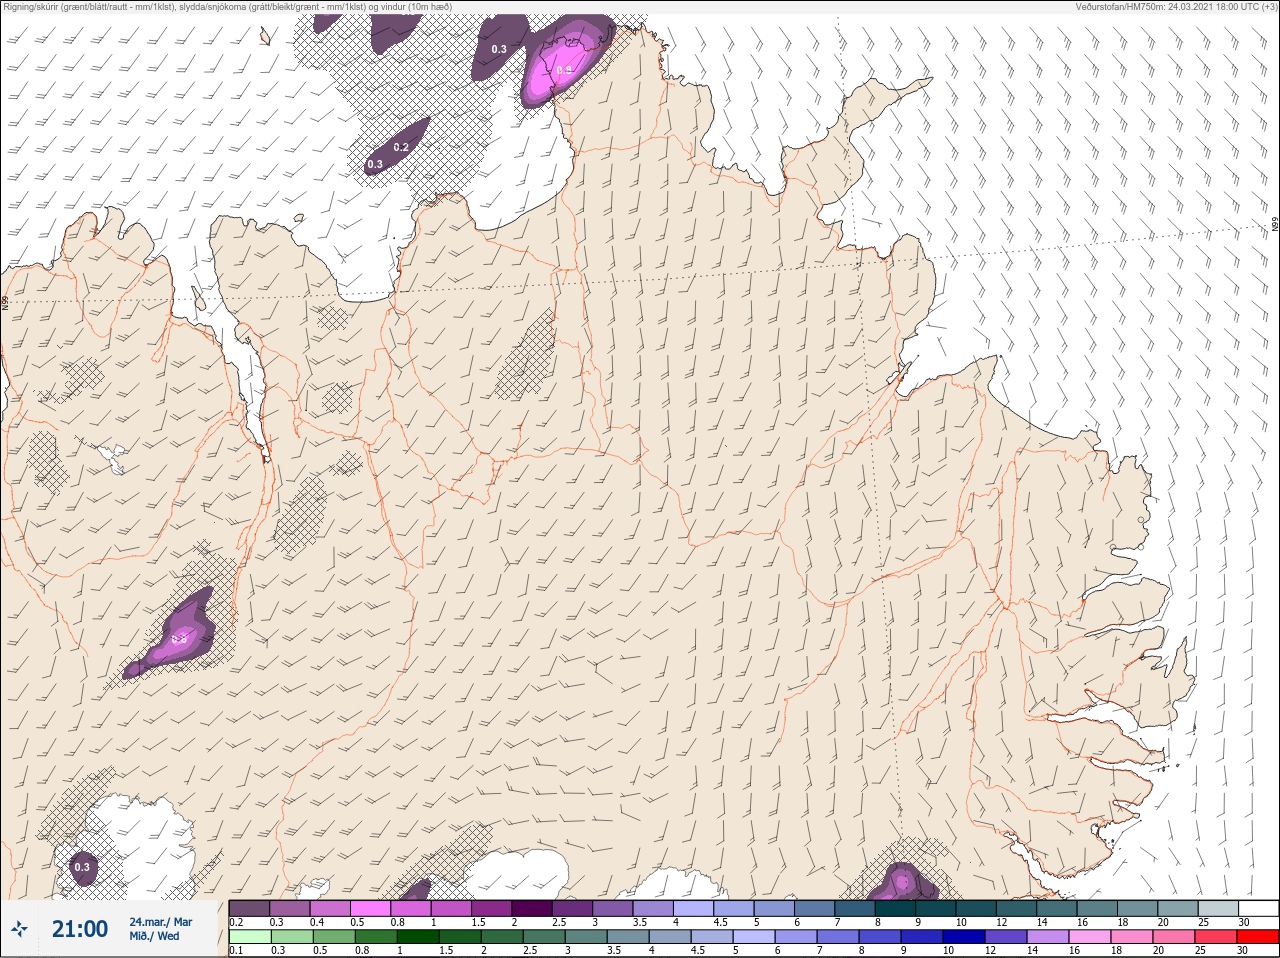Pick the top-row dark teal swatch starting at 9

(936, 908)
